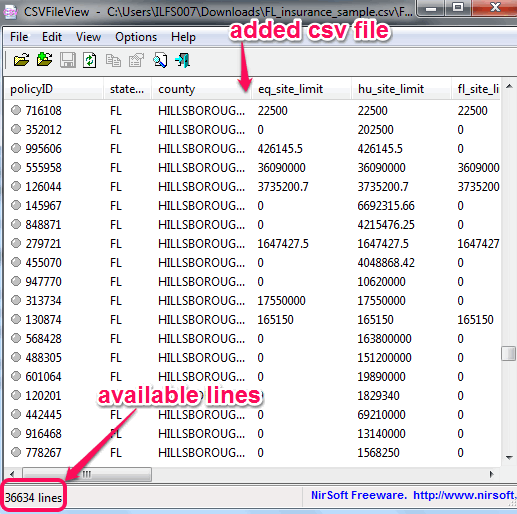Click the row bullet icon for policy 995606

click(16, 148)
